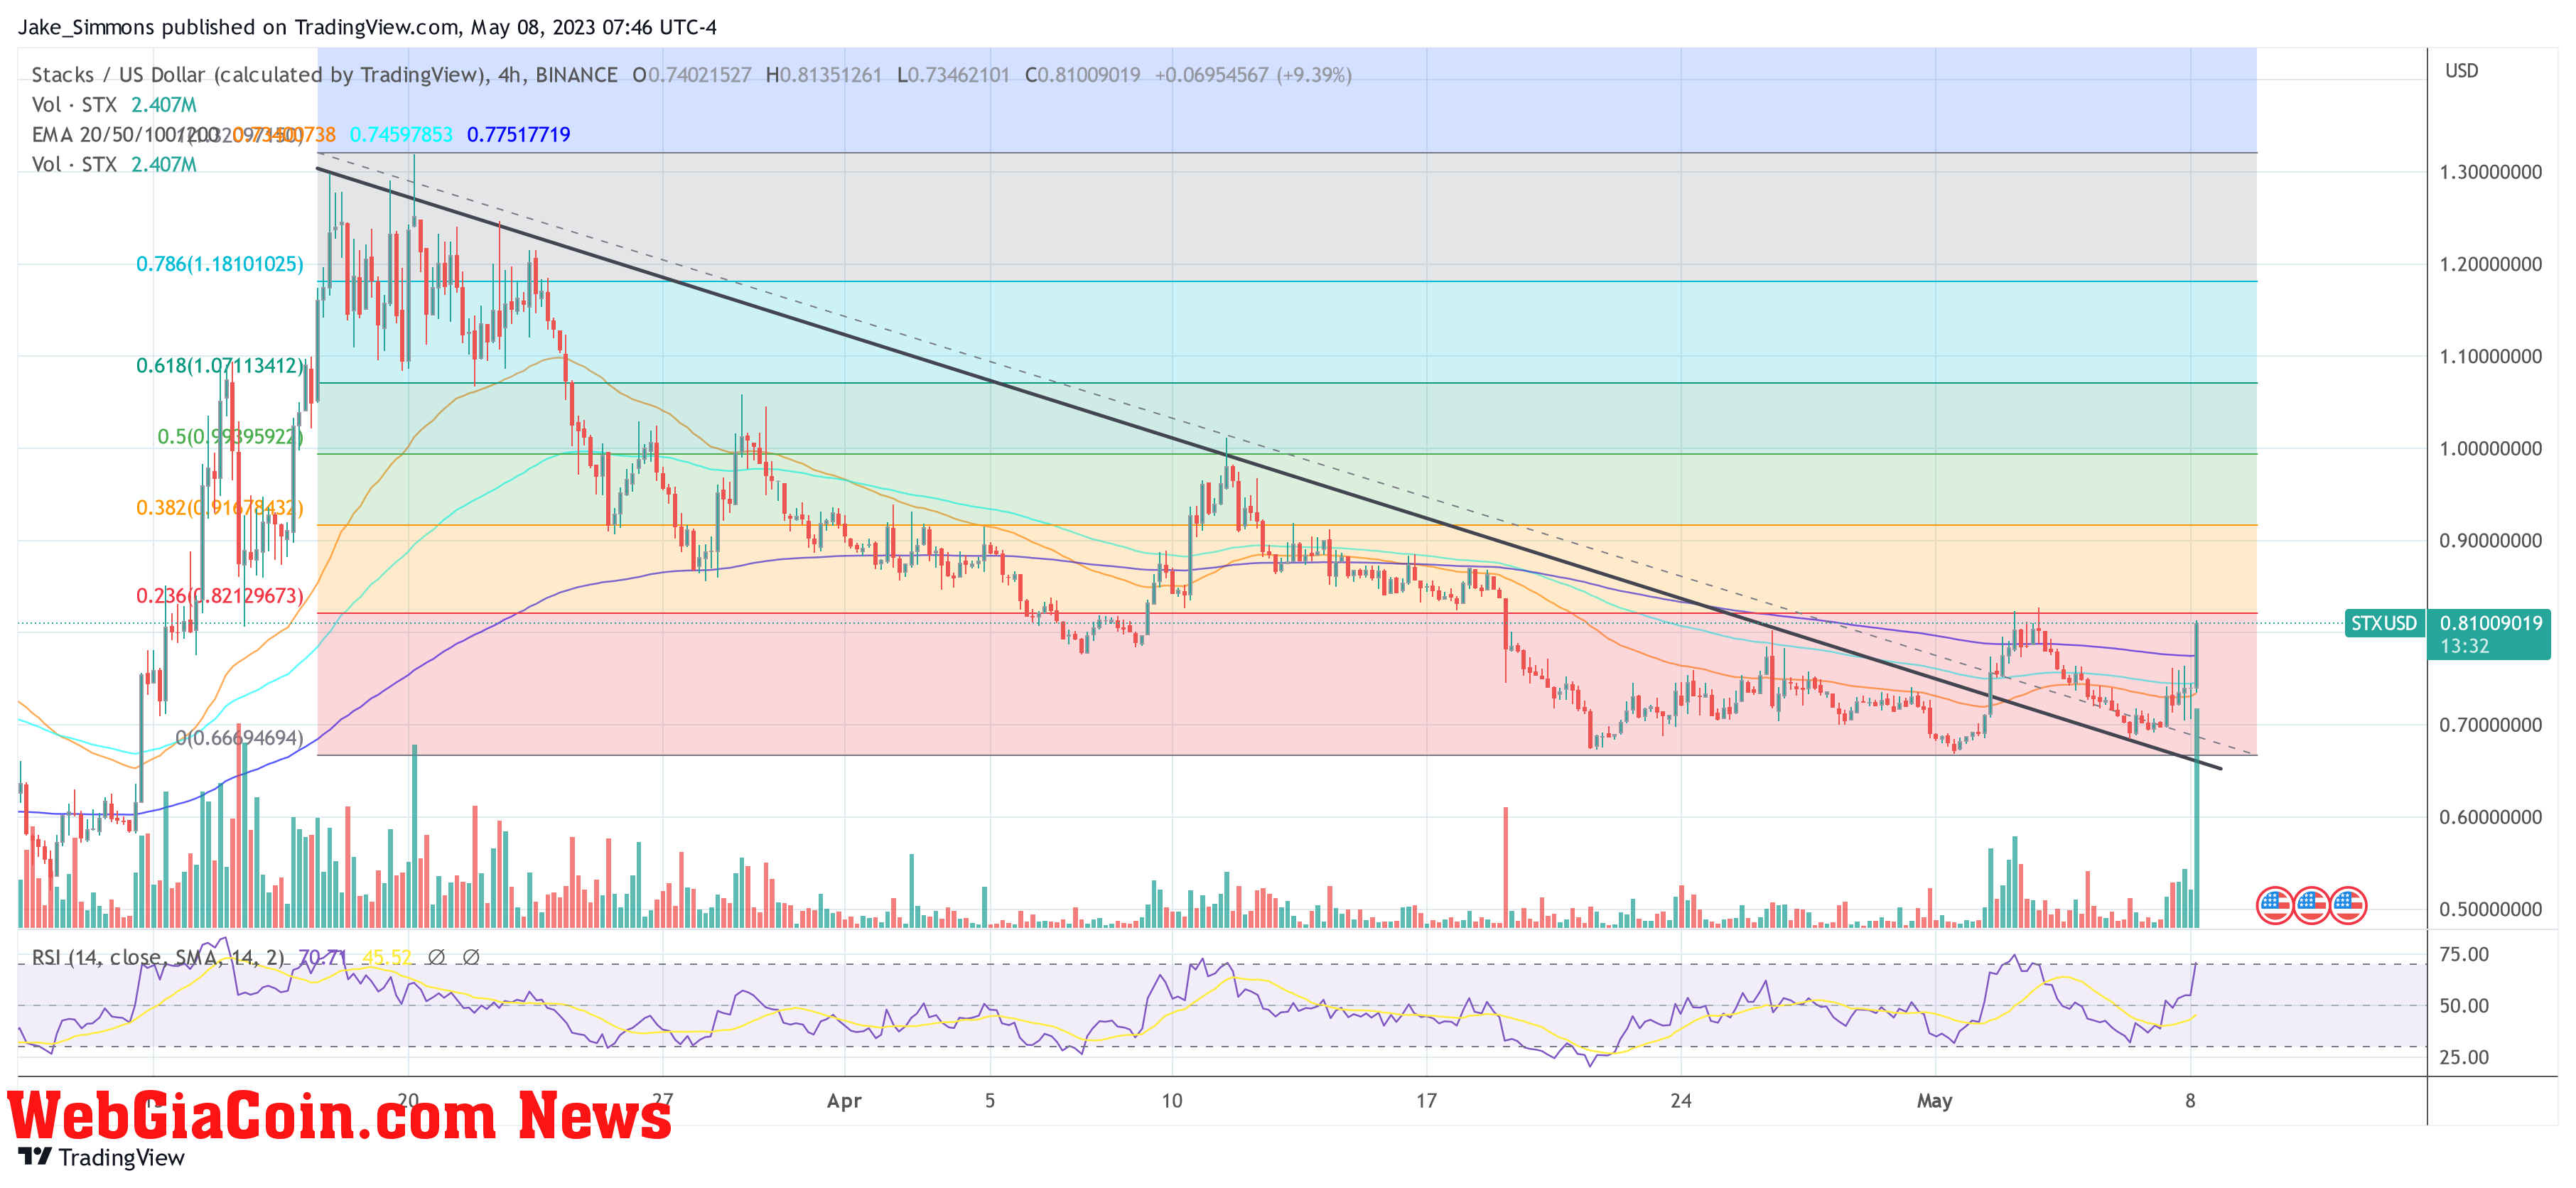This screenshot has height=1188, width=2576.
Task: Click the first Vol · STX legend row
Action: tap(114, 104)
